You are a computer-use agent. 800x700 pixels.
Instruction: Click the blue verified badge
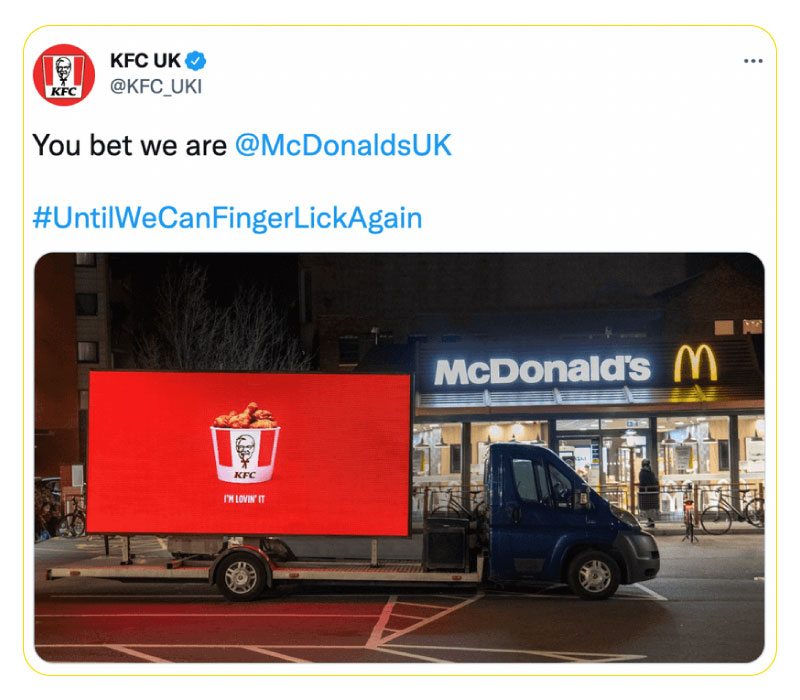point(195,61)
